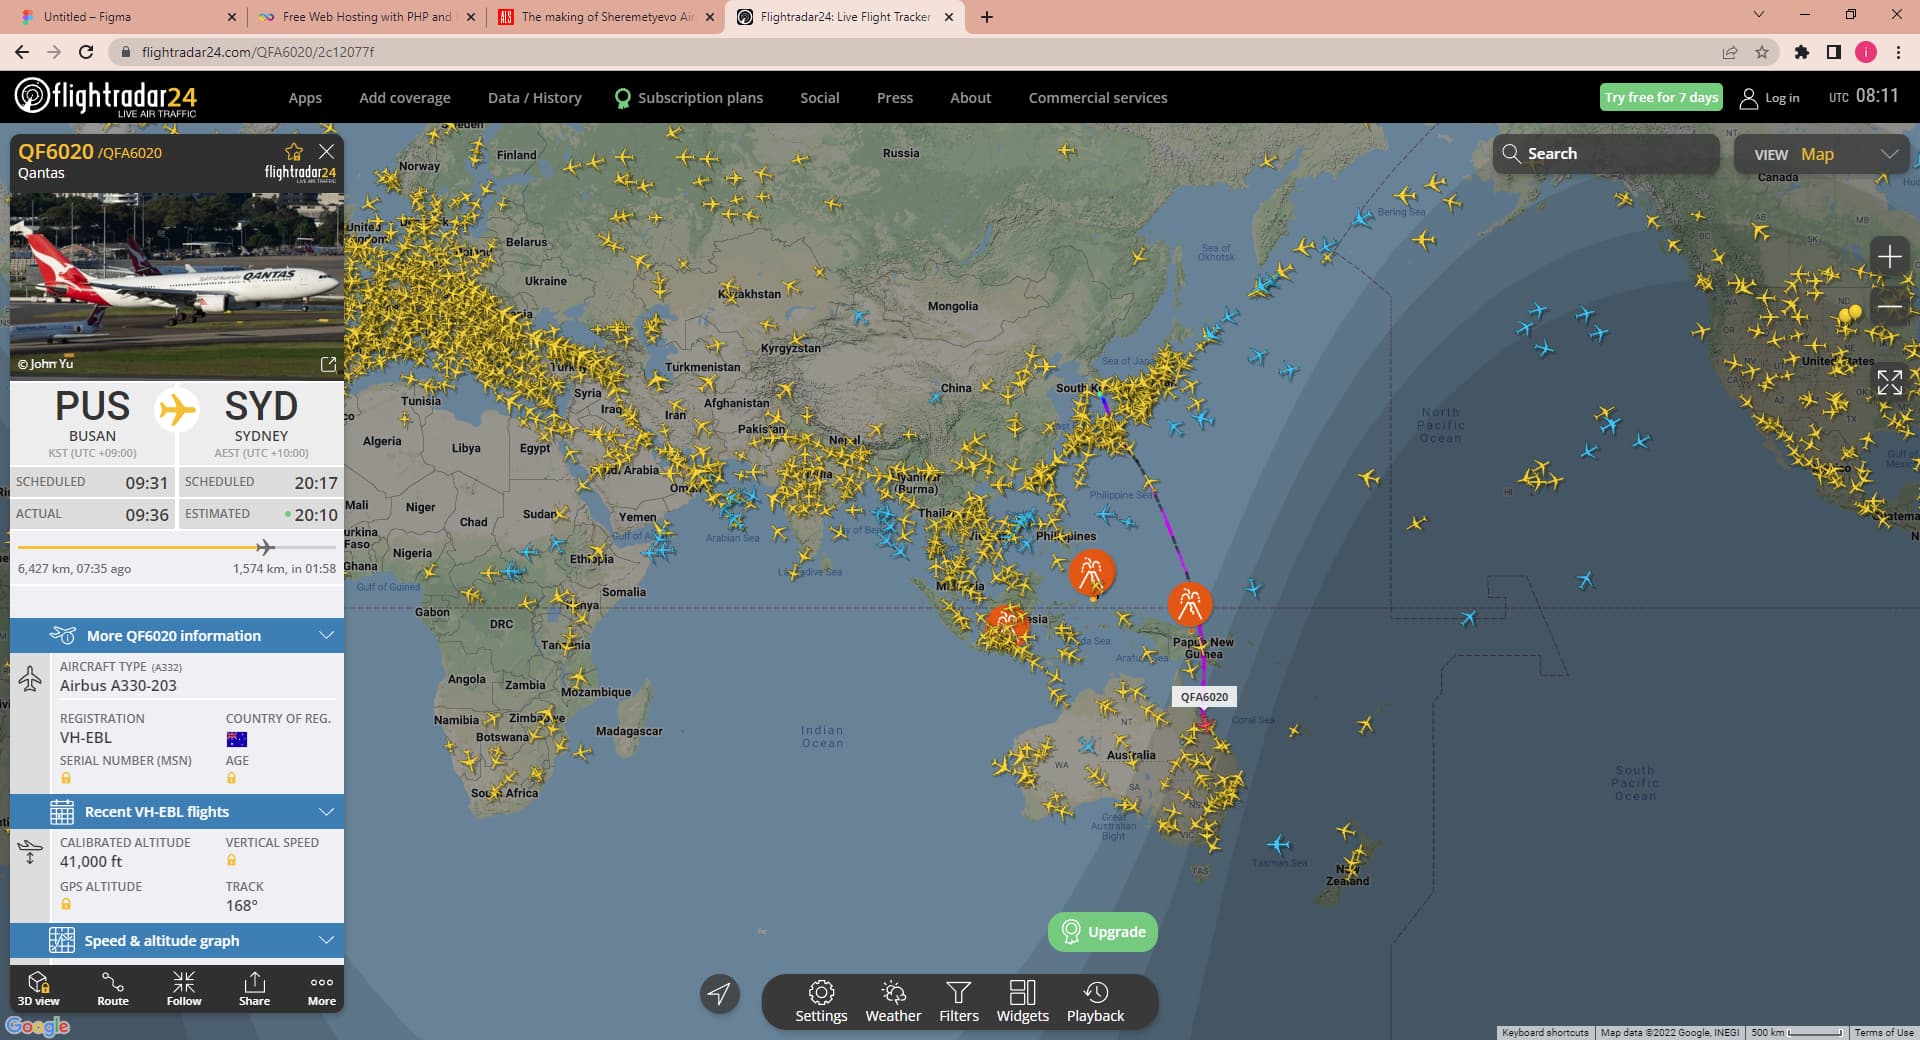Open the Social menu
This screenshot has height=1040, width=1920.
point(820,98)
